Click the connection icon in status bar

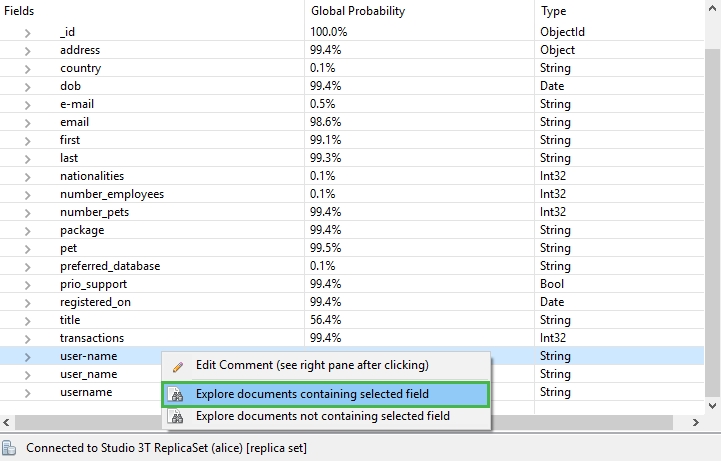coord(9,448)
